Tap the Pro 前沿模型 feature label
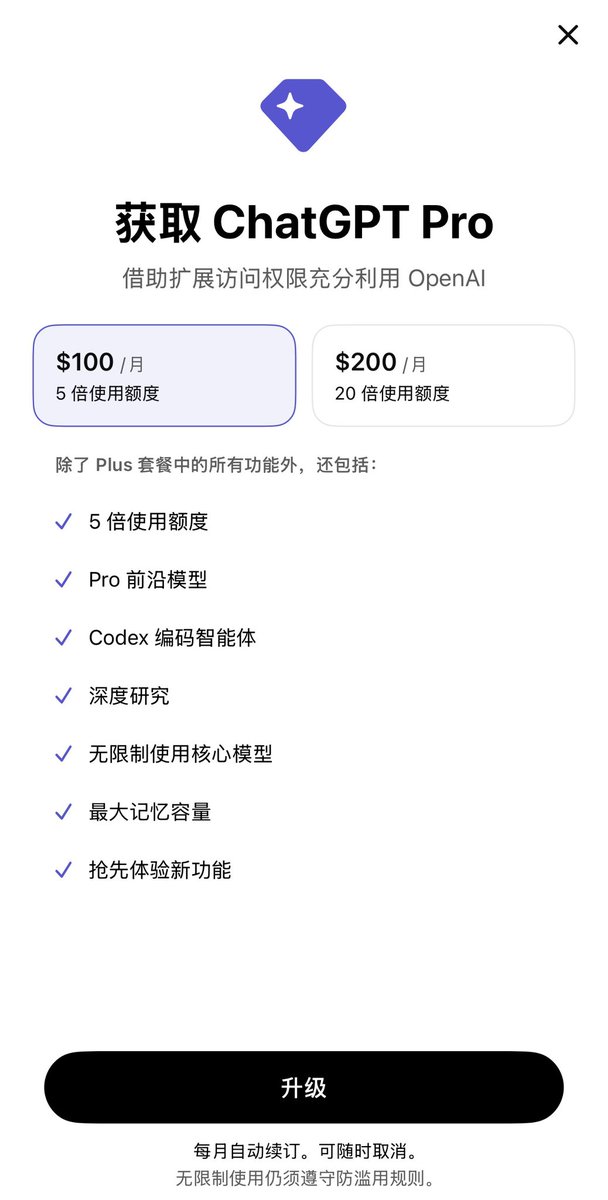 (148, 580)
